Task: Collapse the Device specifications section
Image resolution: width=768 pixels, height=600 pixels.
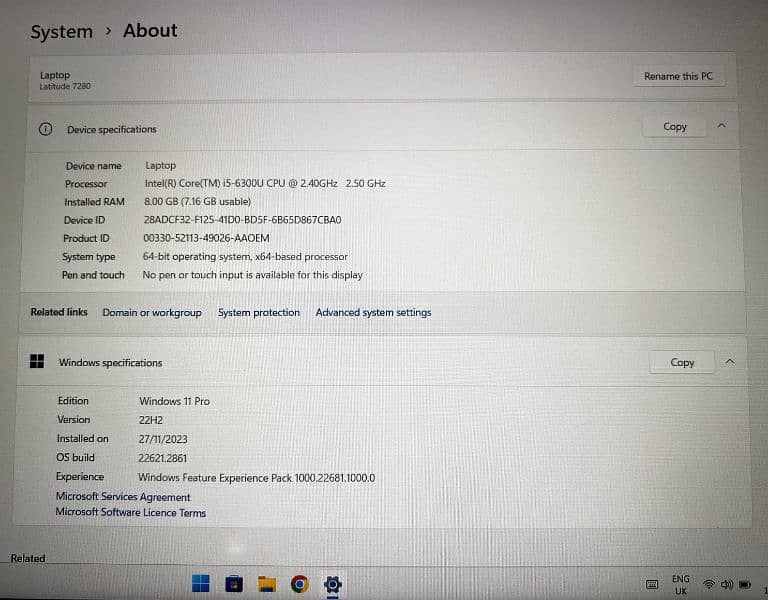Action: pyautogui.click(x=721, y=127)
